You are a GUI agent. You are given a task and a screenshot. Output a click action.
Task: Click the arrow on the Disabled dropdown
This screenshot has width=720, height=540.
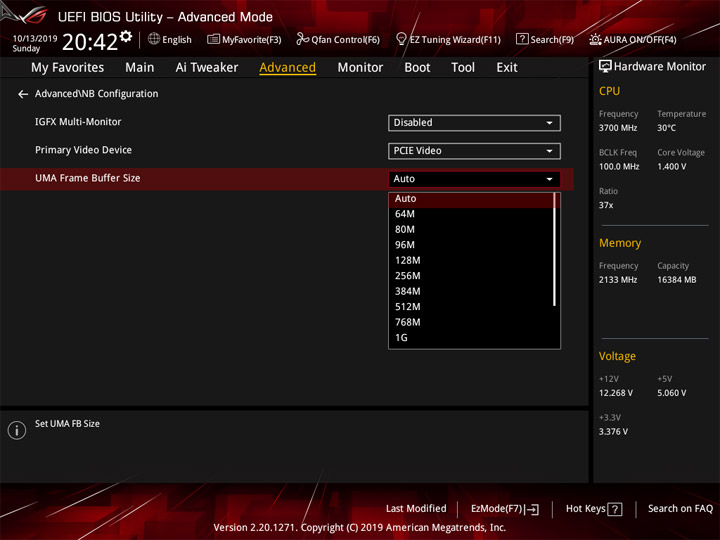point(549,123)
